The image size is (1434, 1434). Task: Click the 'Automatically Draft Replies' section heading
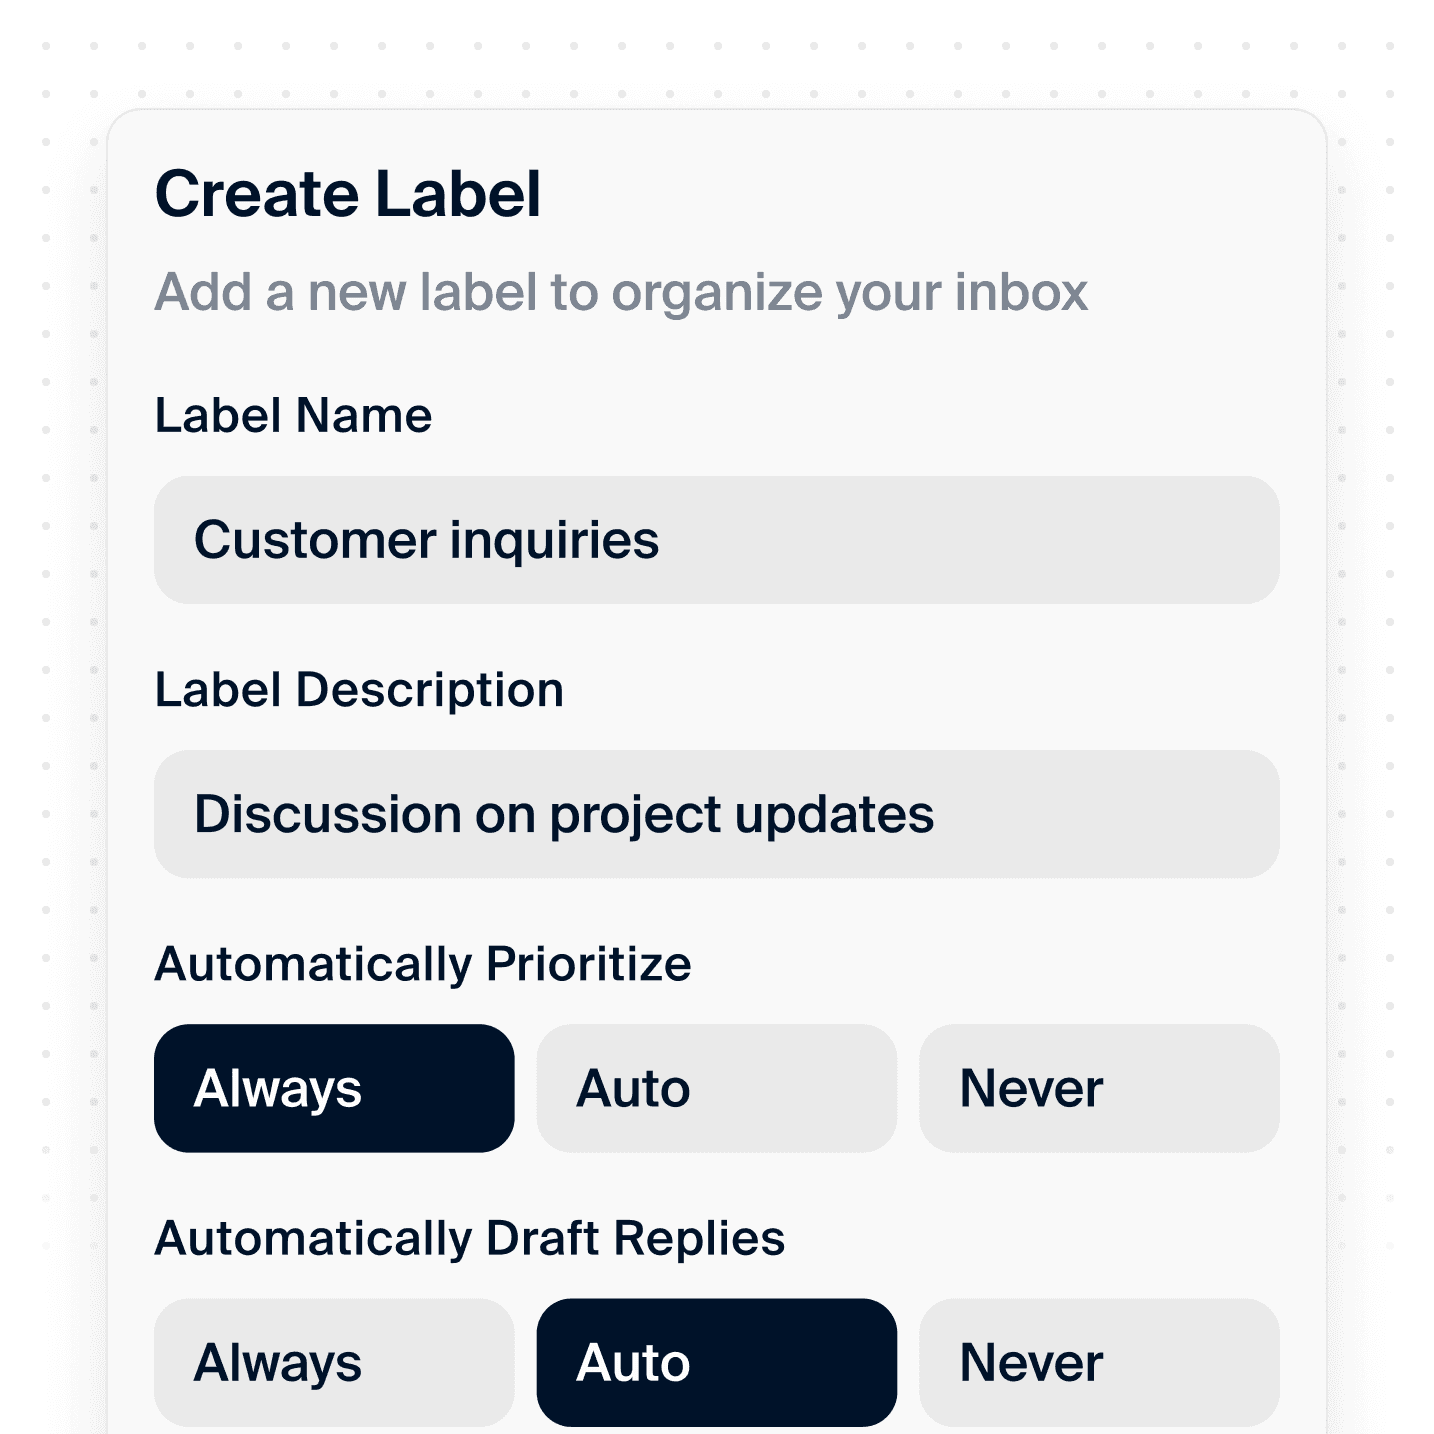click(x=470, y=1237)
